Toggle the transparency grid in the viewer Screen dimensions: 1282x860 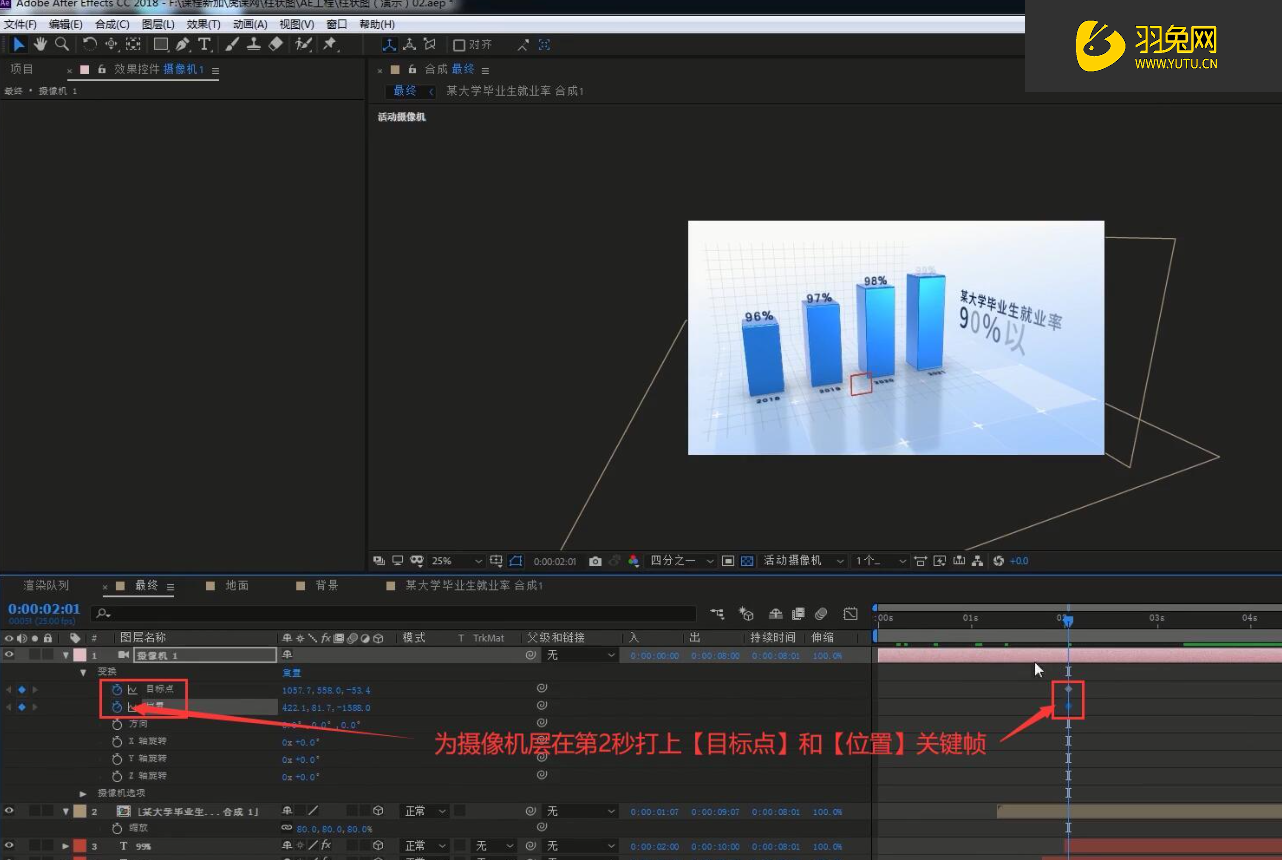[746, 560]
